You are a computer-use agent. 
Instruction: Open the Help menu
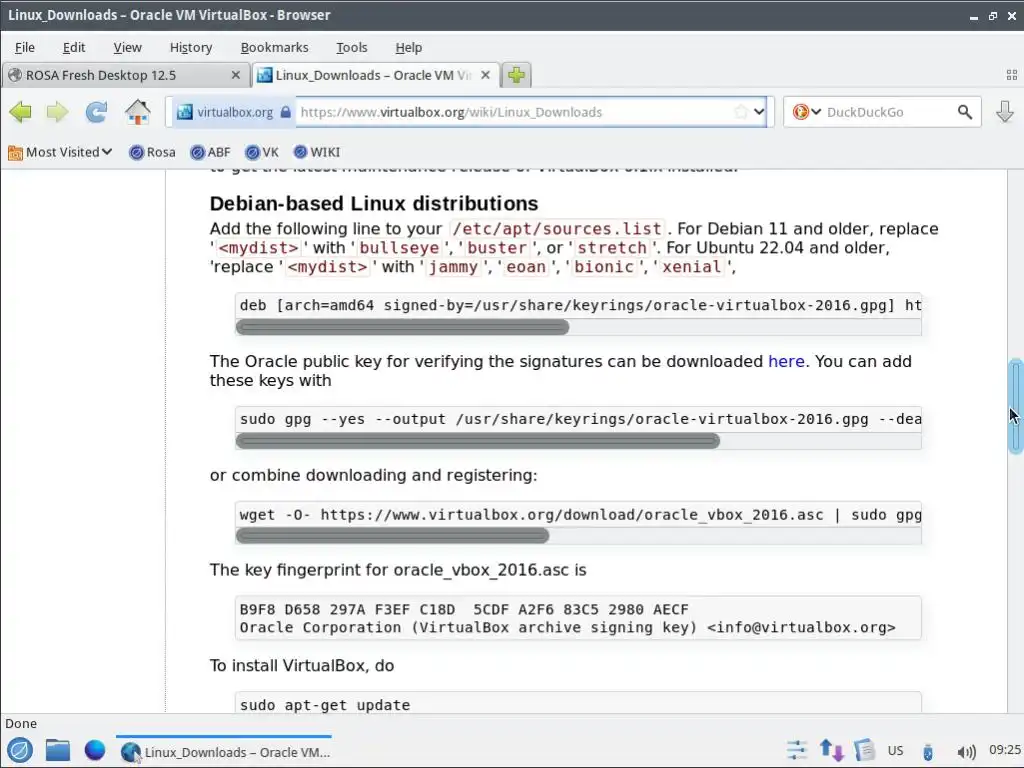(x=409, y=47)
